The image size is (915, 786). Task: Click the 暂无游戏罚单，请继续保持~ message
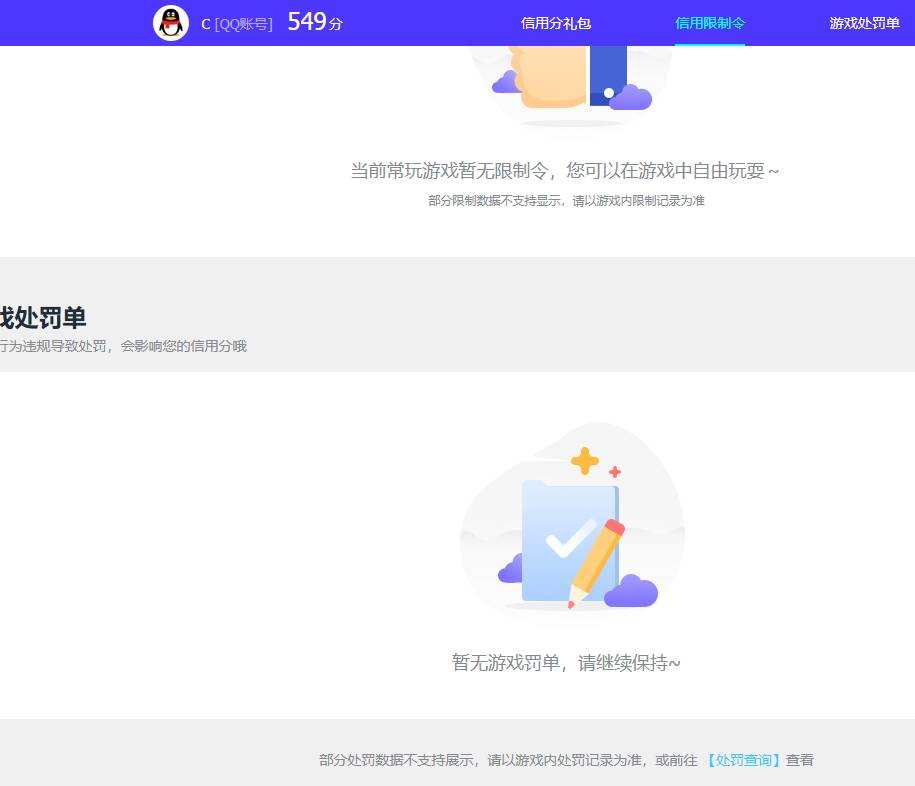(565, 663)
